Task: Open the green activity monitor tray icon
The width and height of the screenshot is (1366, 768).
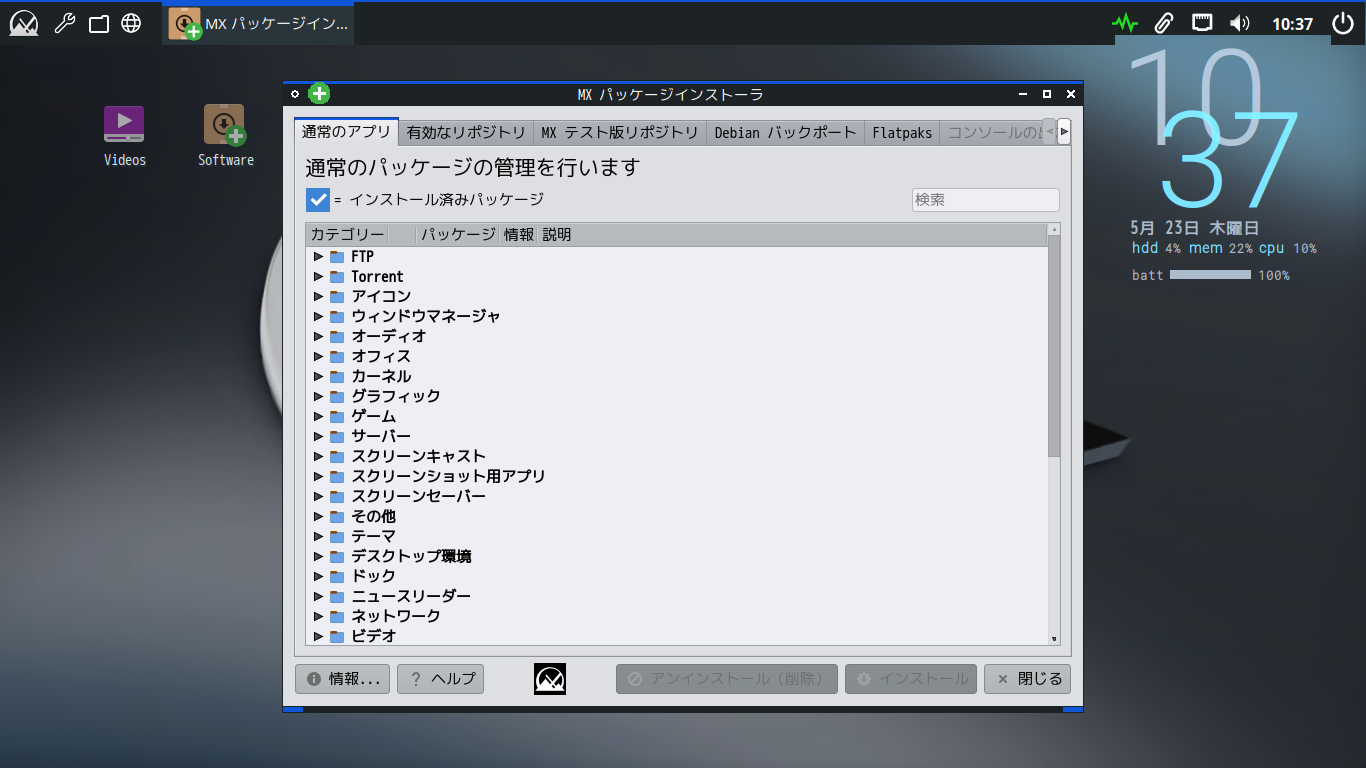Action: [x=1125, y=23]
